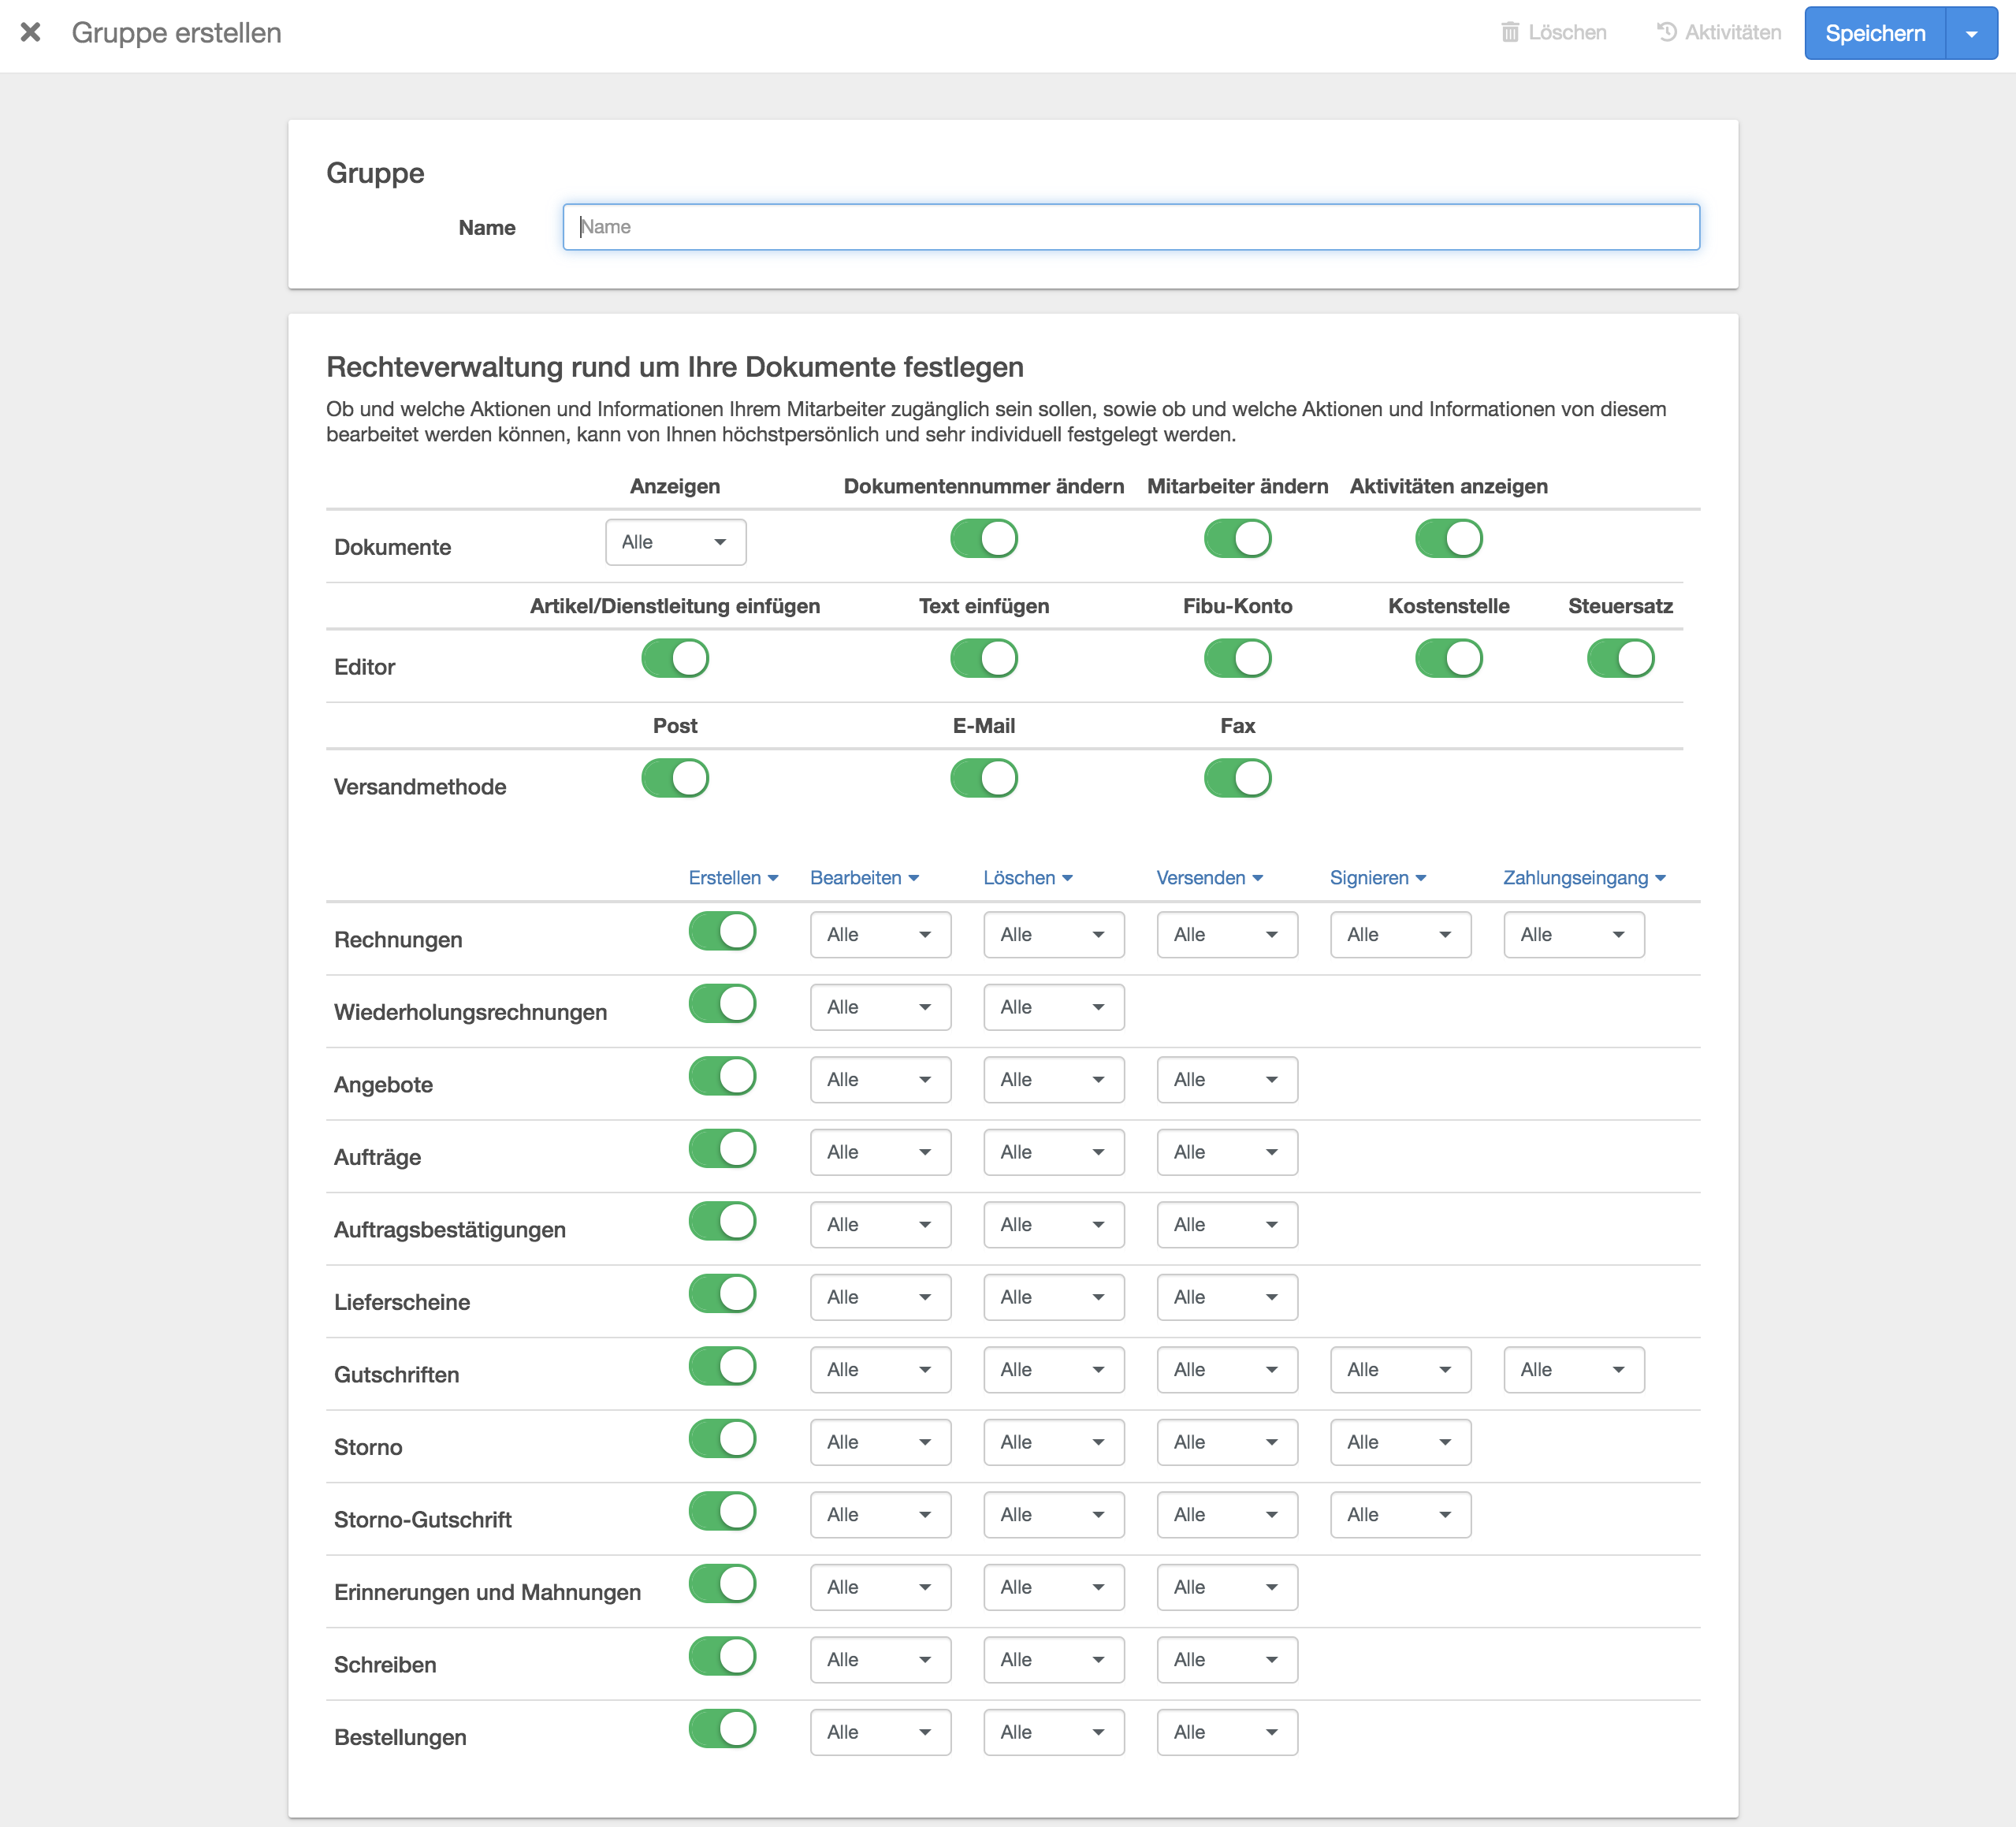This screenshot has width=2016, height=1827.
Task: Open the Speichern split-button arrow
Action: tap(1971, 33)
